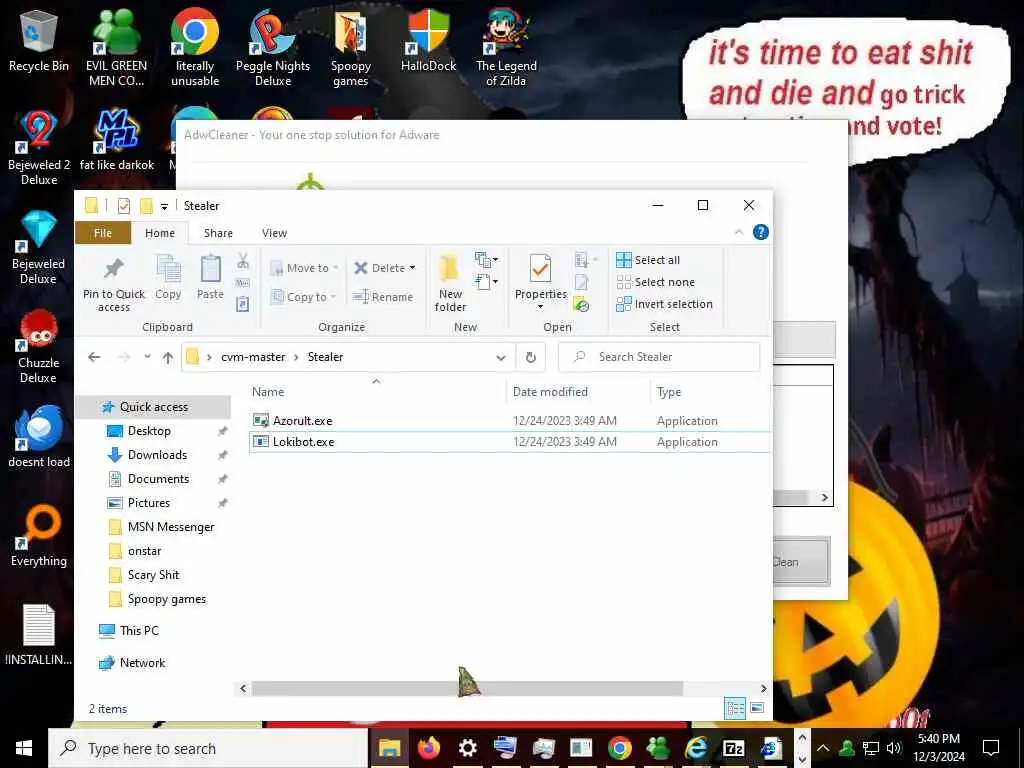Expand the Delete dropdown arrow
Viewport: 1024px width, 768px height.
point(412,268)
